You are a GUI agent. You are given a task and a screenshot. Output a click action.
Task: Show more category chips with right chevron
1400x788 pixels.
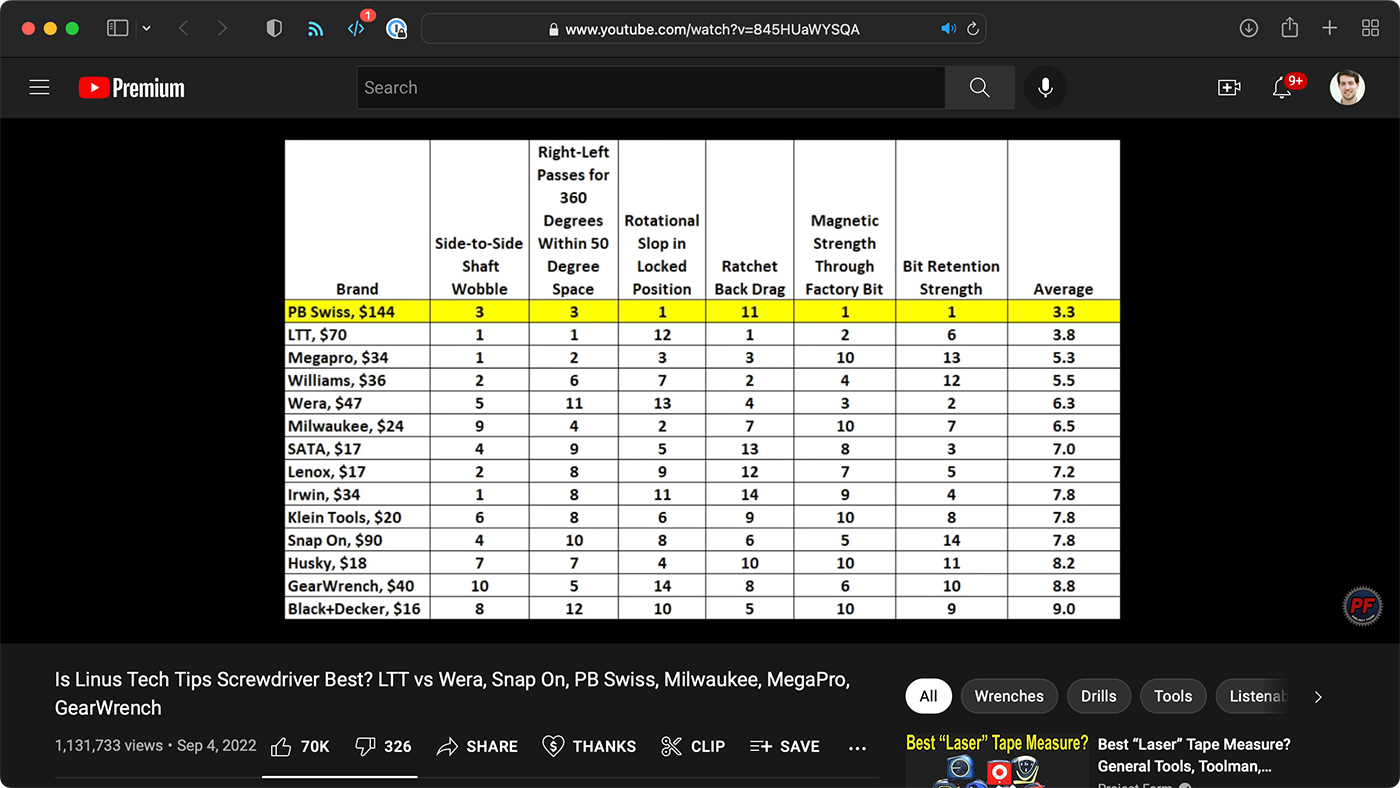1318,697
